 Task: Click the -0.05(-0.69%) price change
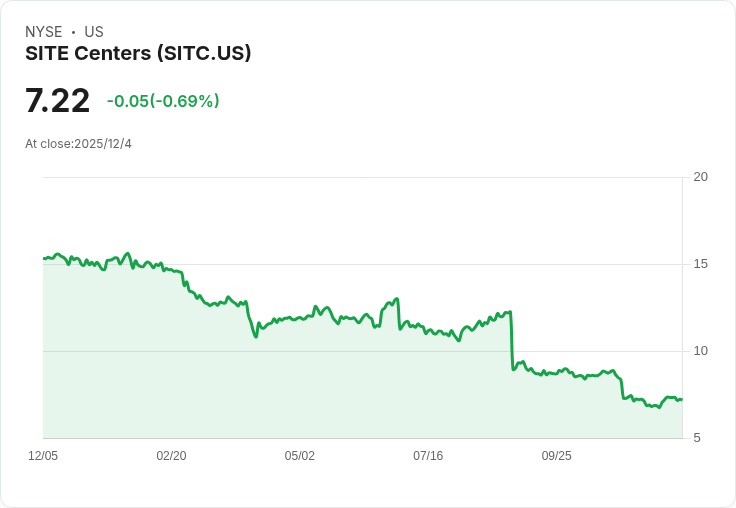[x=163, y=101]
